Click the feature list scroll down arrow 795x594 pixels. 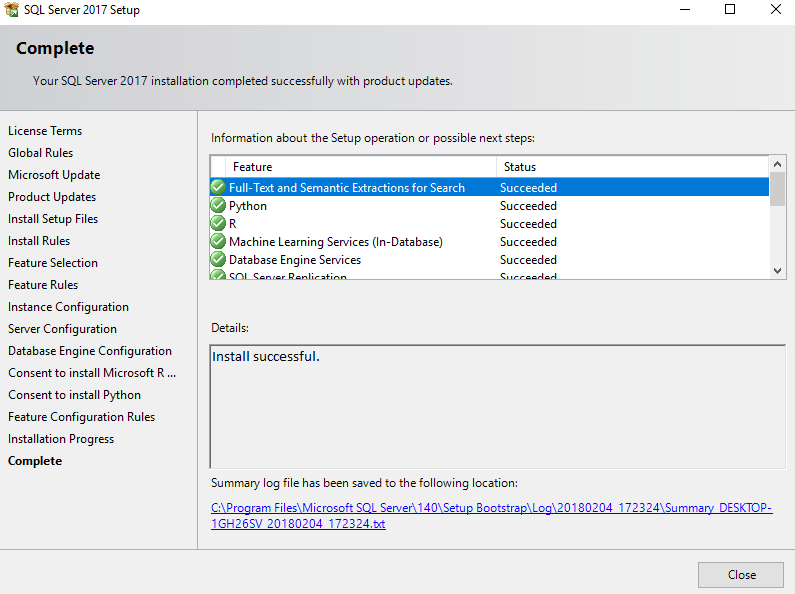click(x=777, y=271)
